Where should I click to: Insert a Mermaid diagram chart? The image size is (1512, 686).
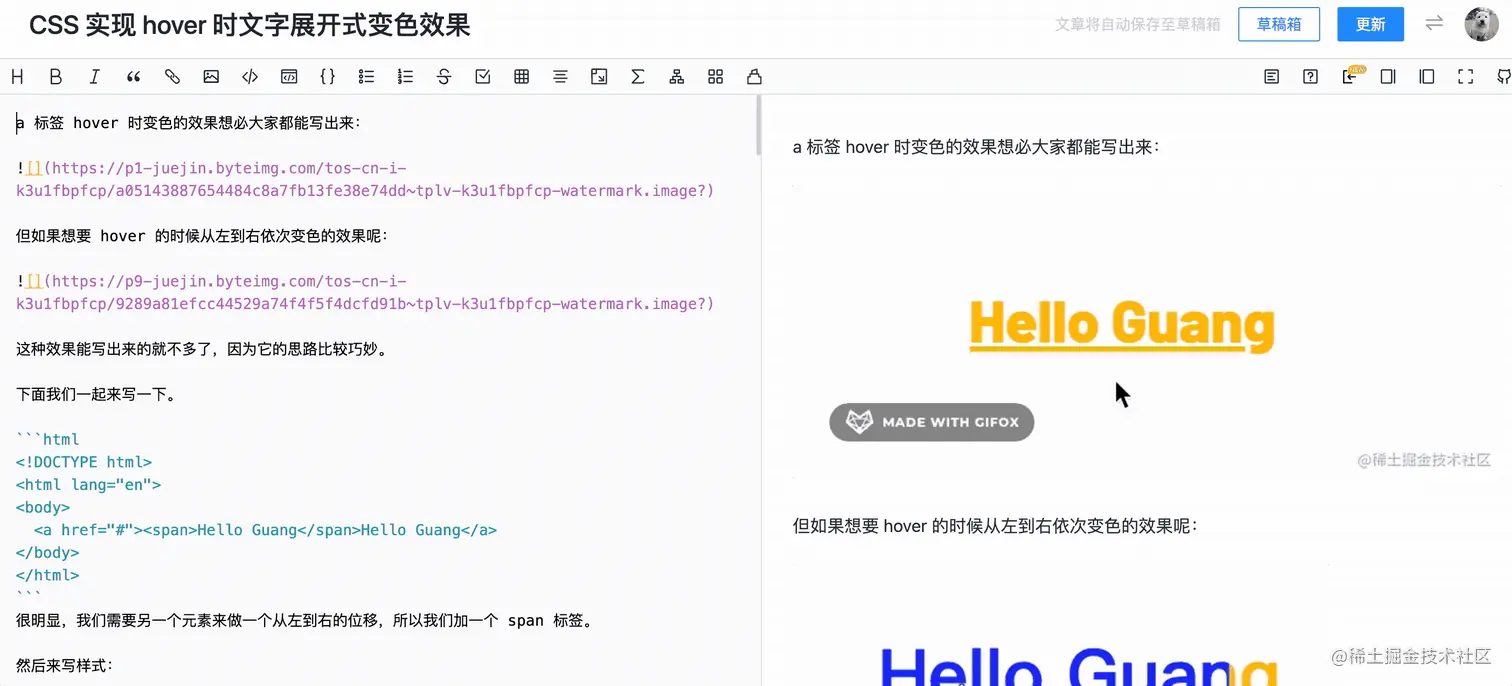[677, 77]
